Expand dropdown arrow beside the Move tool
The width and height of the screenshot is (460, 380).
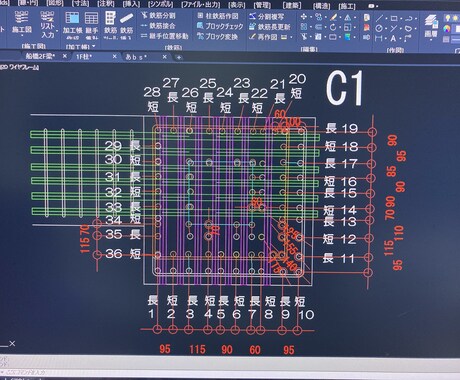click(310, 17)
